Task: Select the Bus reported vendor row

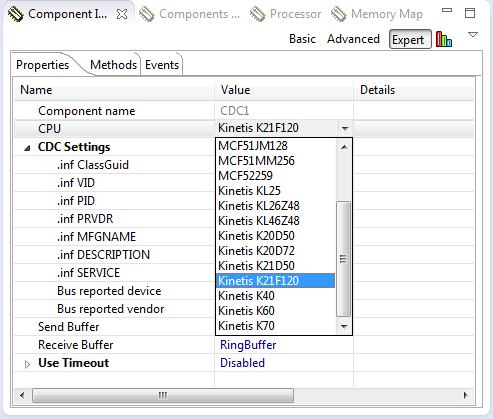Action: pos(114,309)
